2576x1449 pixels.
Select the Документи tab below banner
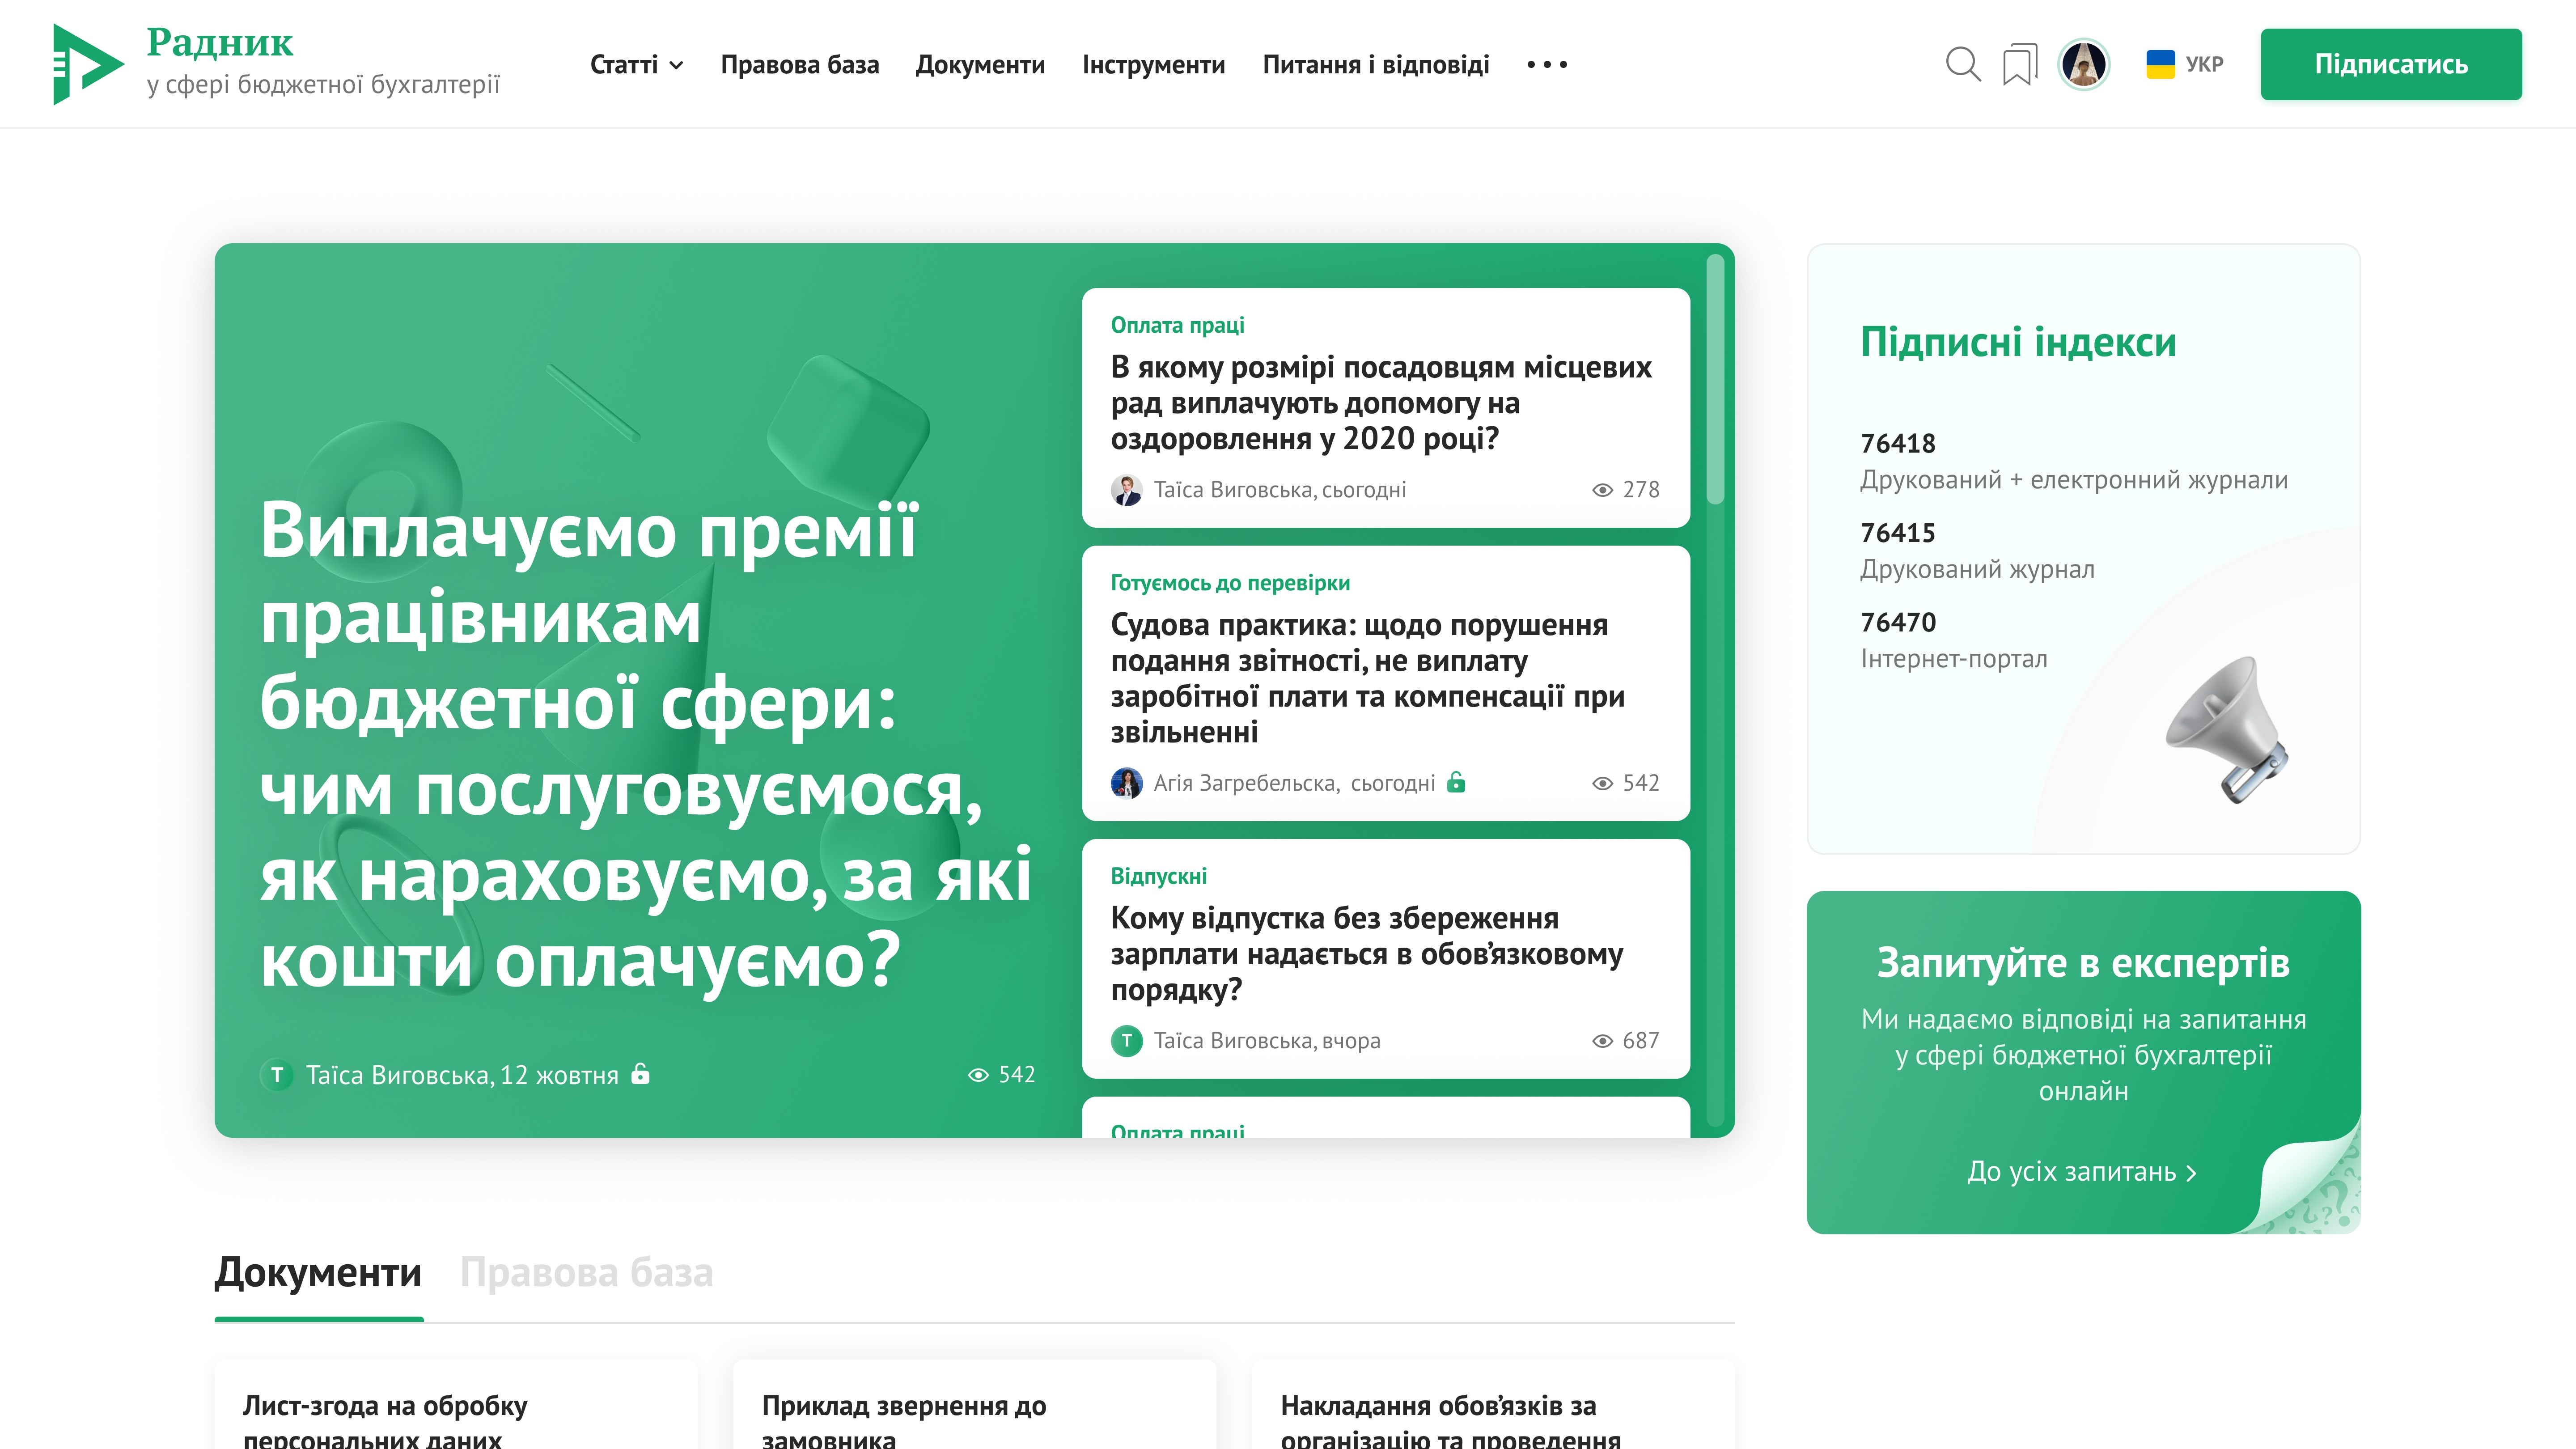coord(318,1272)
